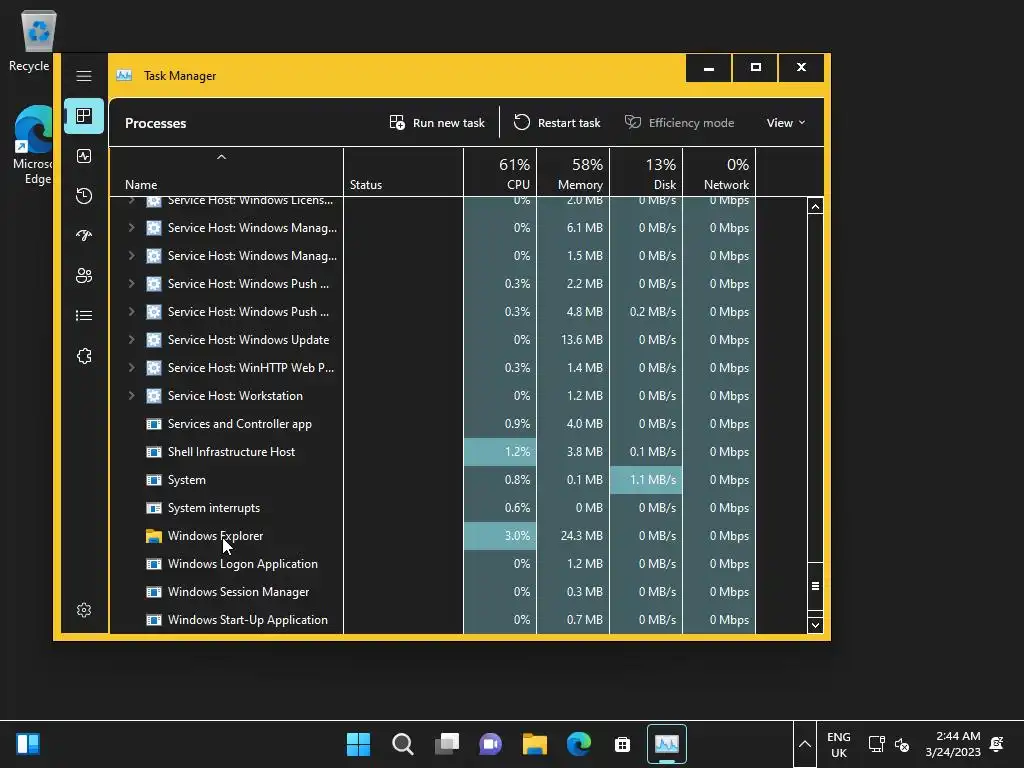Click the Efficiency mode button
The image size is (1024, 768).
679,123
